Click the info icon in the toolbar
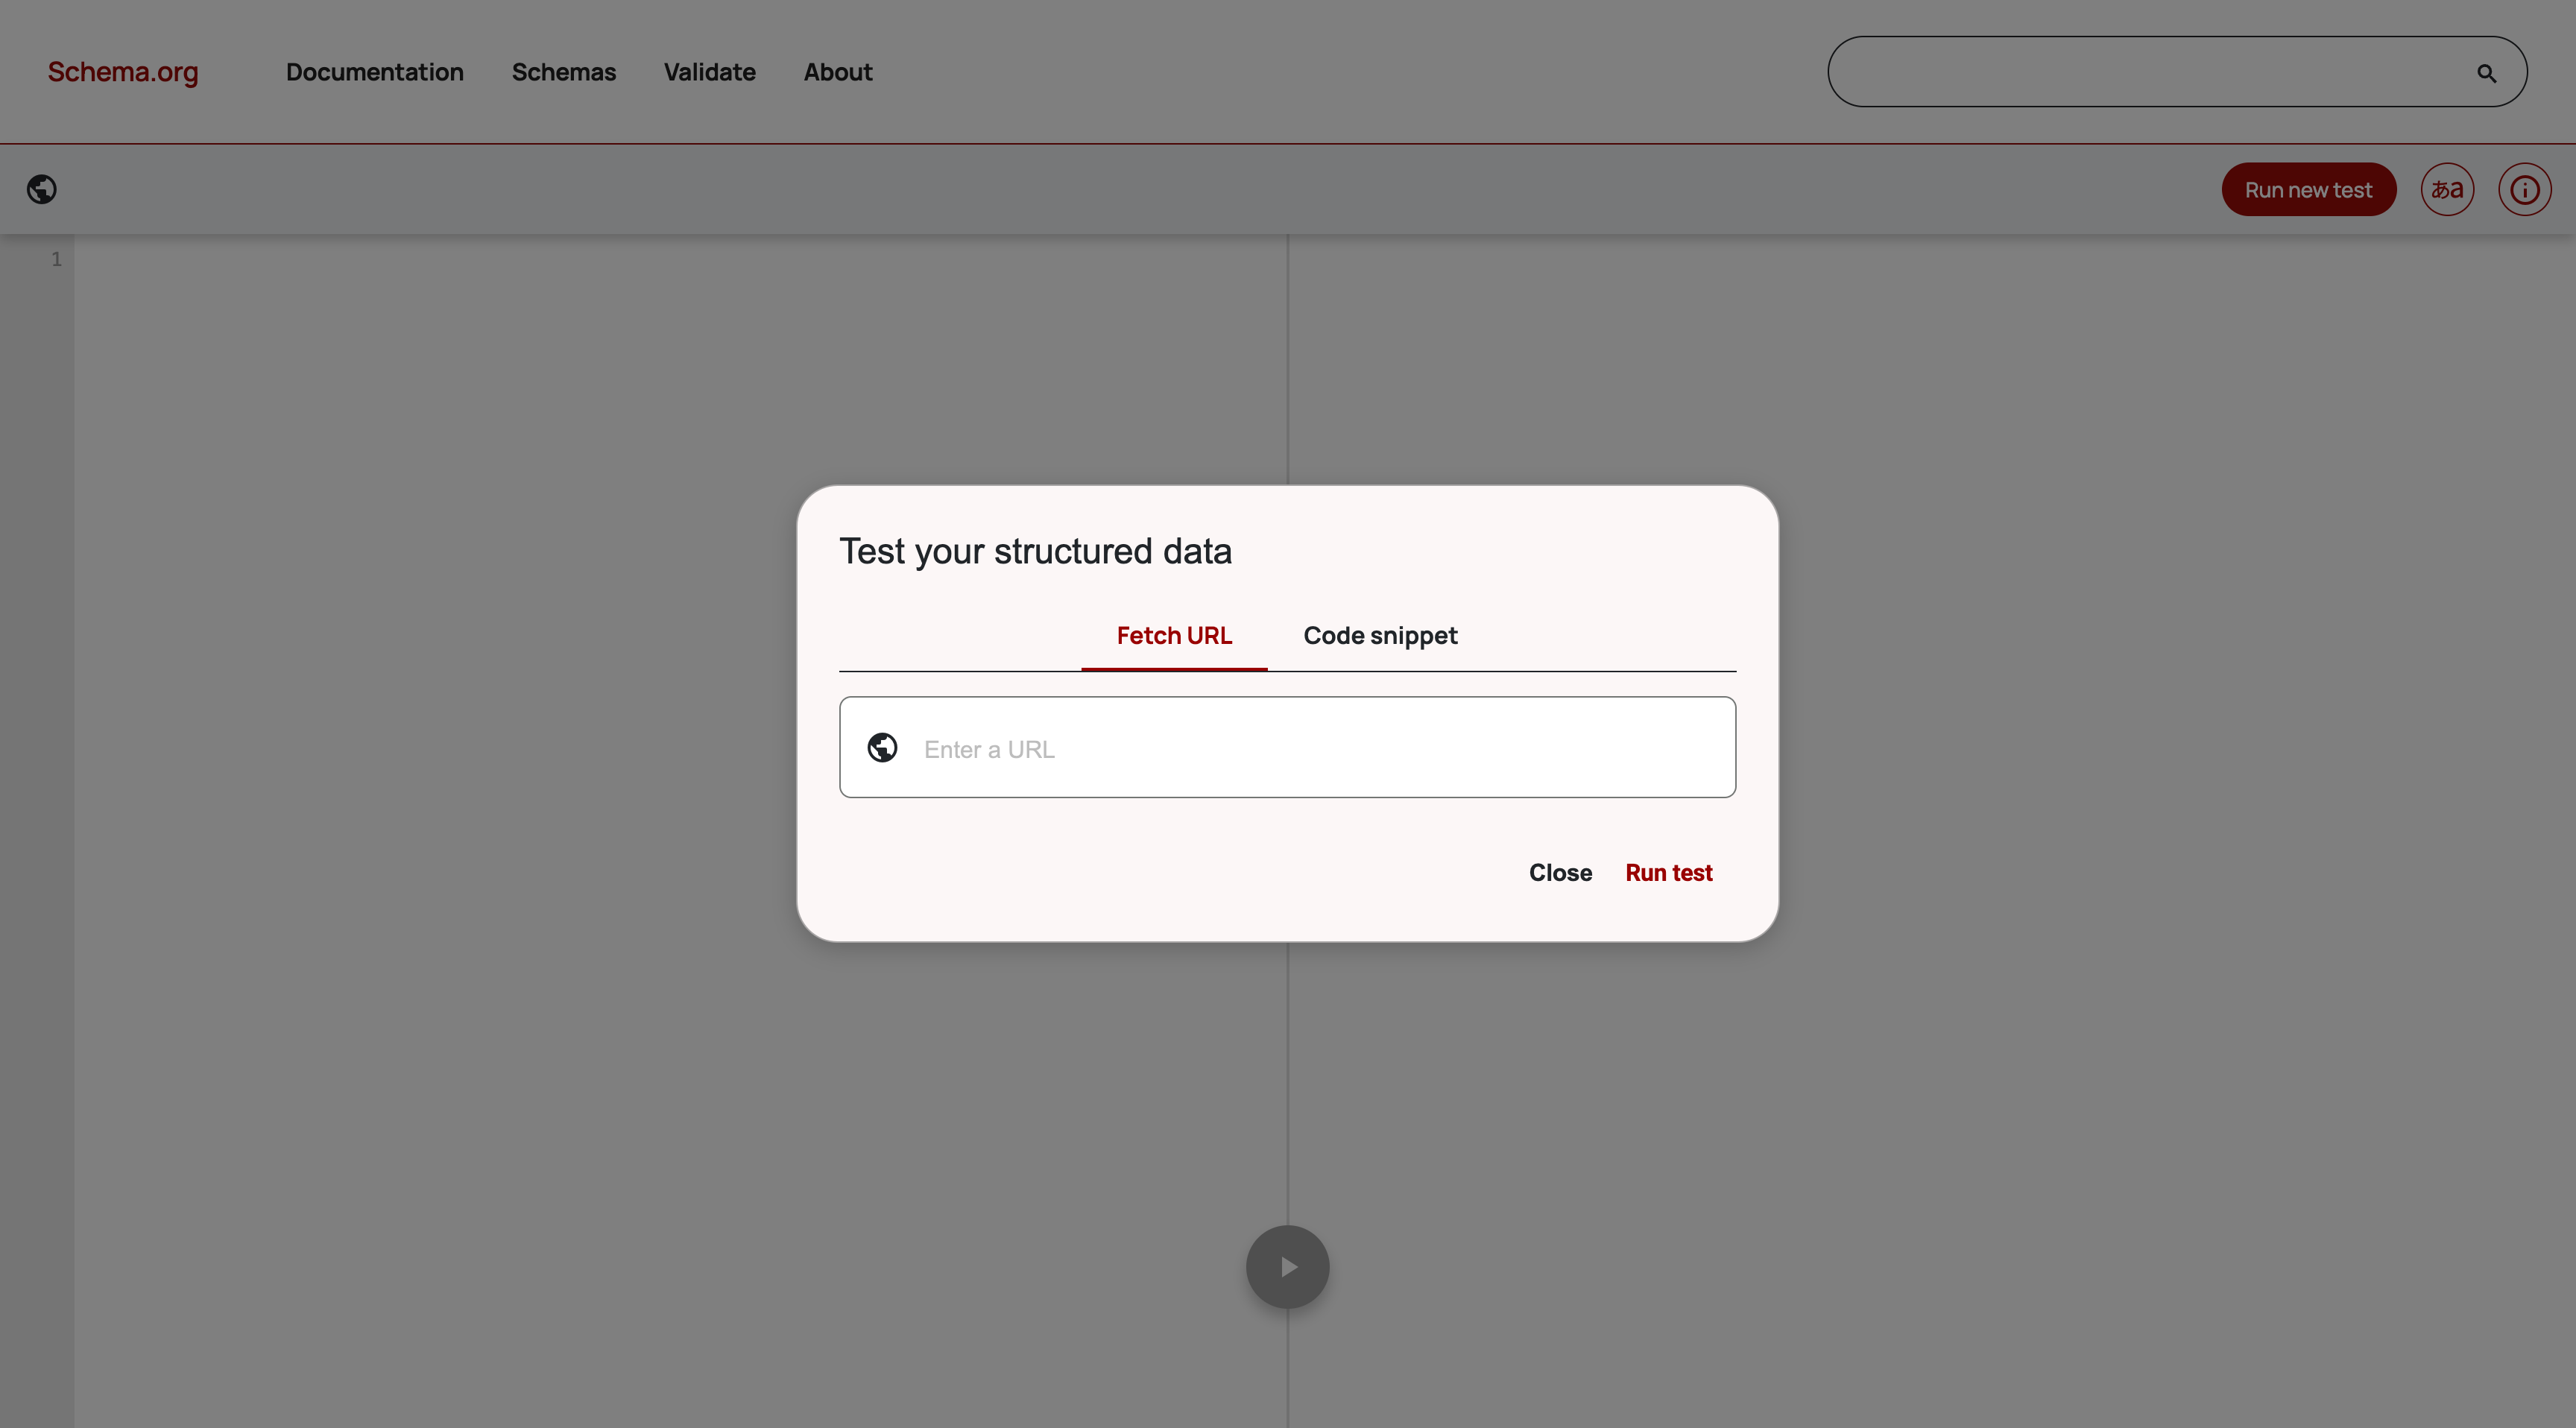Screen dimensions: 2576x1428 pyautogui.click(x=2524, y=189)
